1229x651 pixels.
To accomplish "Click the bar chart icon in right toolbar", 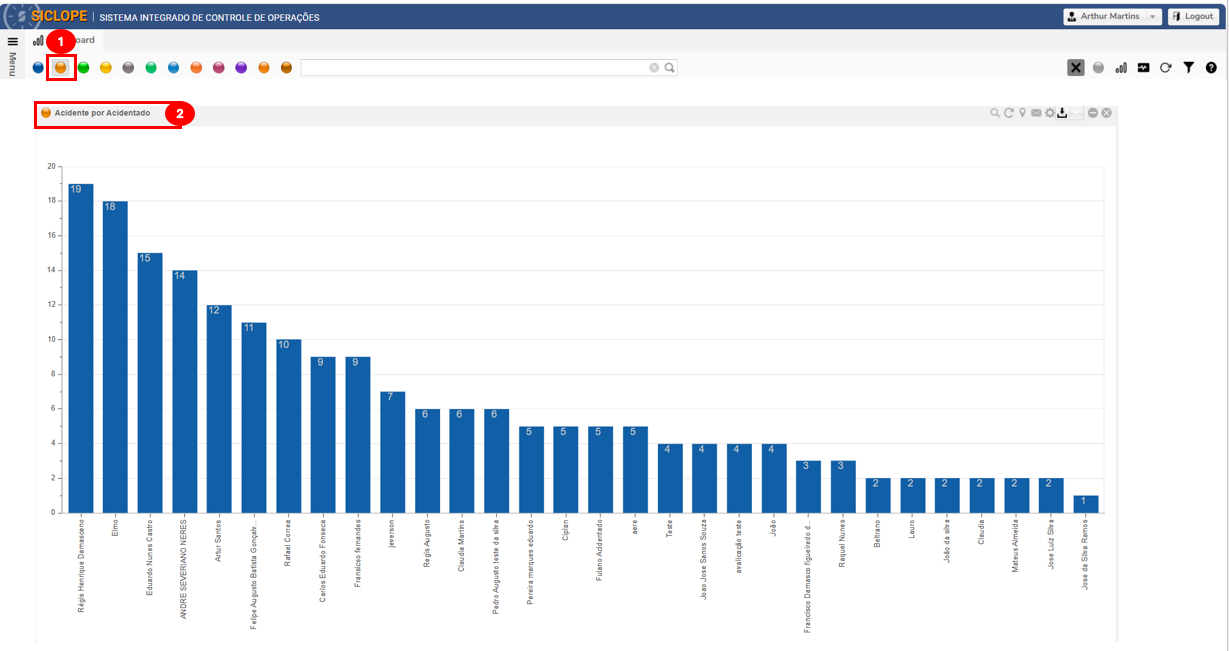I will coord(1121,68).
